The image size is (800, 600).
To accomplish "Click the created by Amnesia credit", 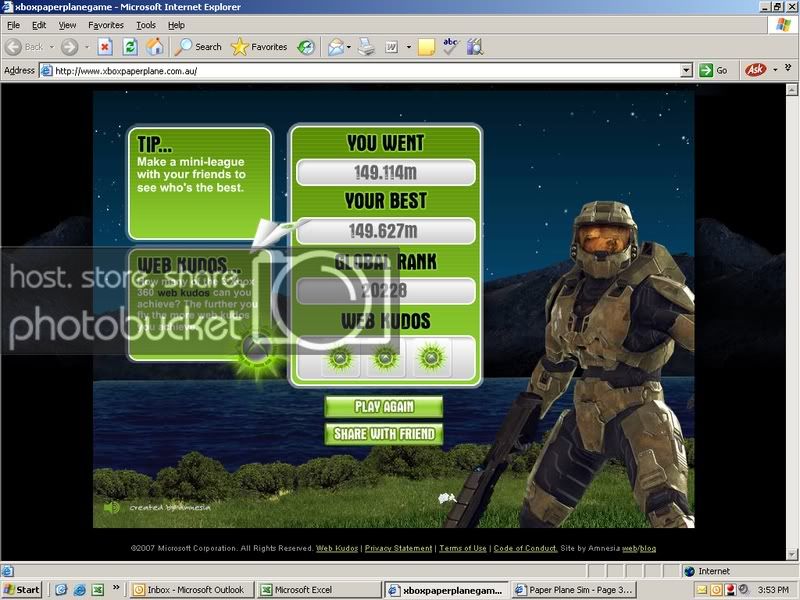I will point(170,508).
